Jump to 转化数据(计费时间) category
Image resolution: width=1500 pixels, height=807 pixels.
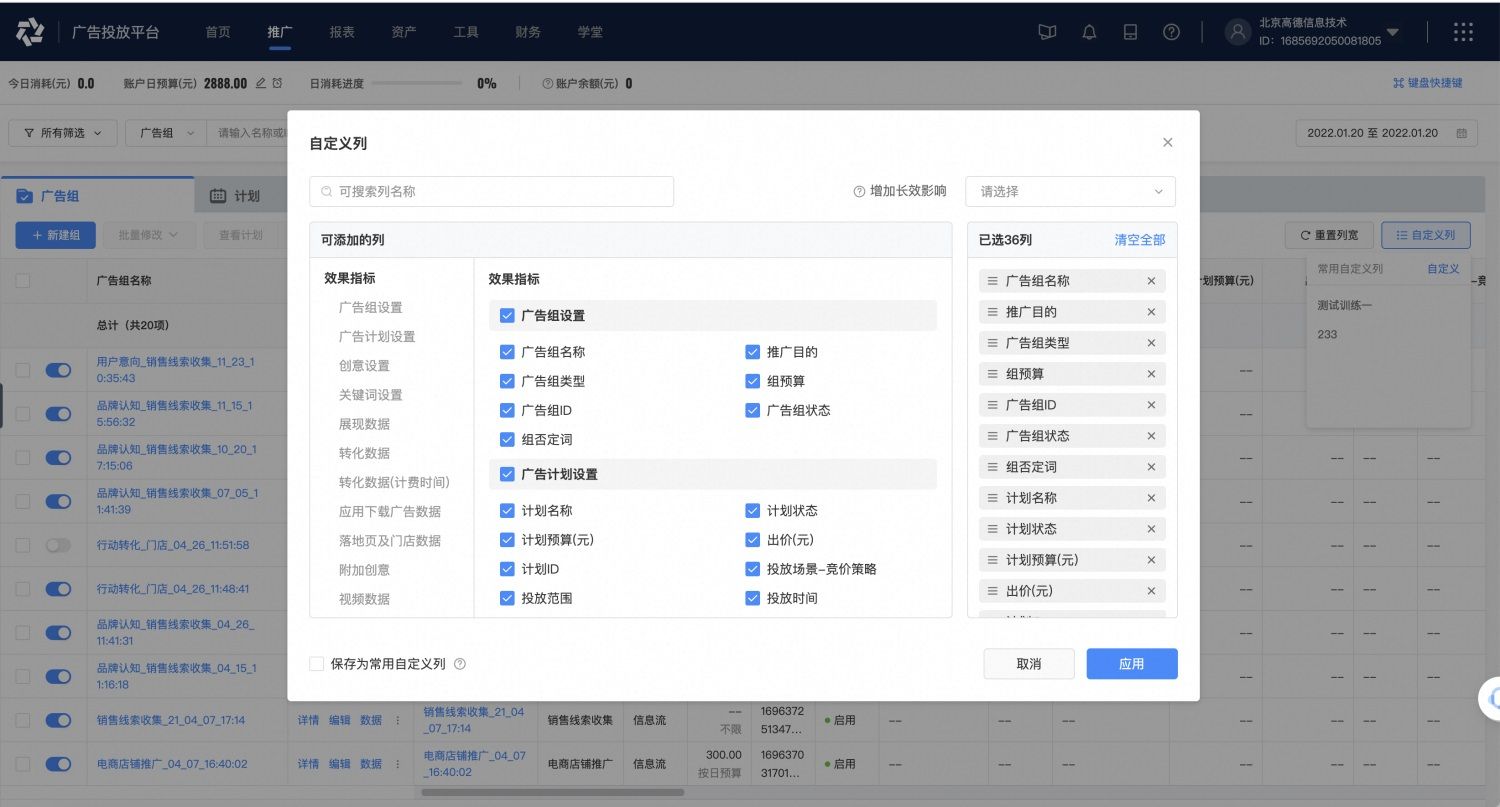[x=394, y=482]
